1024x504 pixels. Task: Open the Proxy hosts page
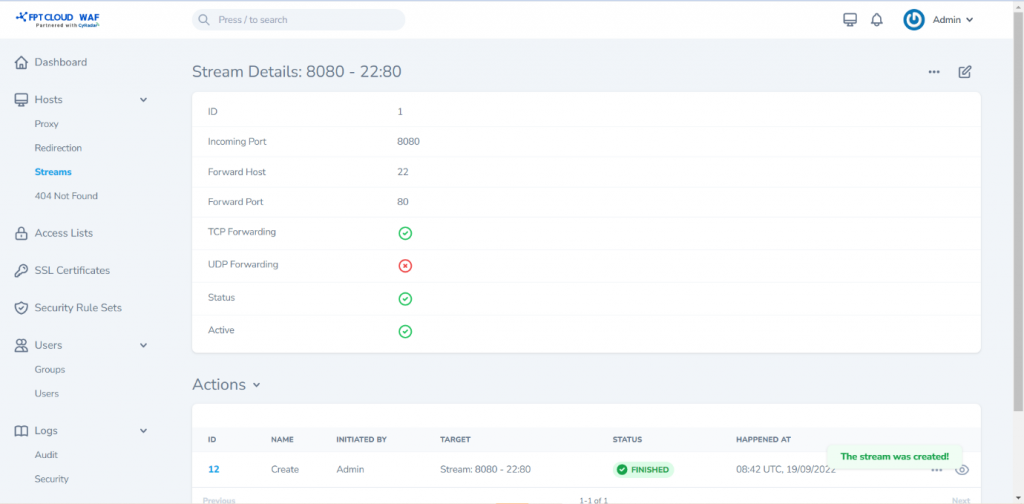tap(47, 124)
